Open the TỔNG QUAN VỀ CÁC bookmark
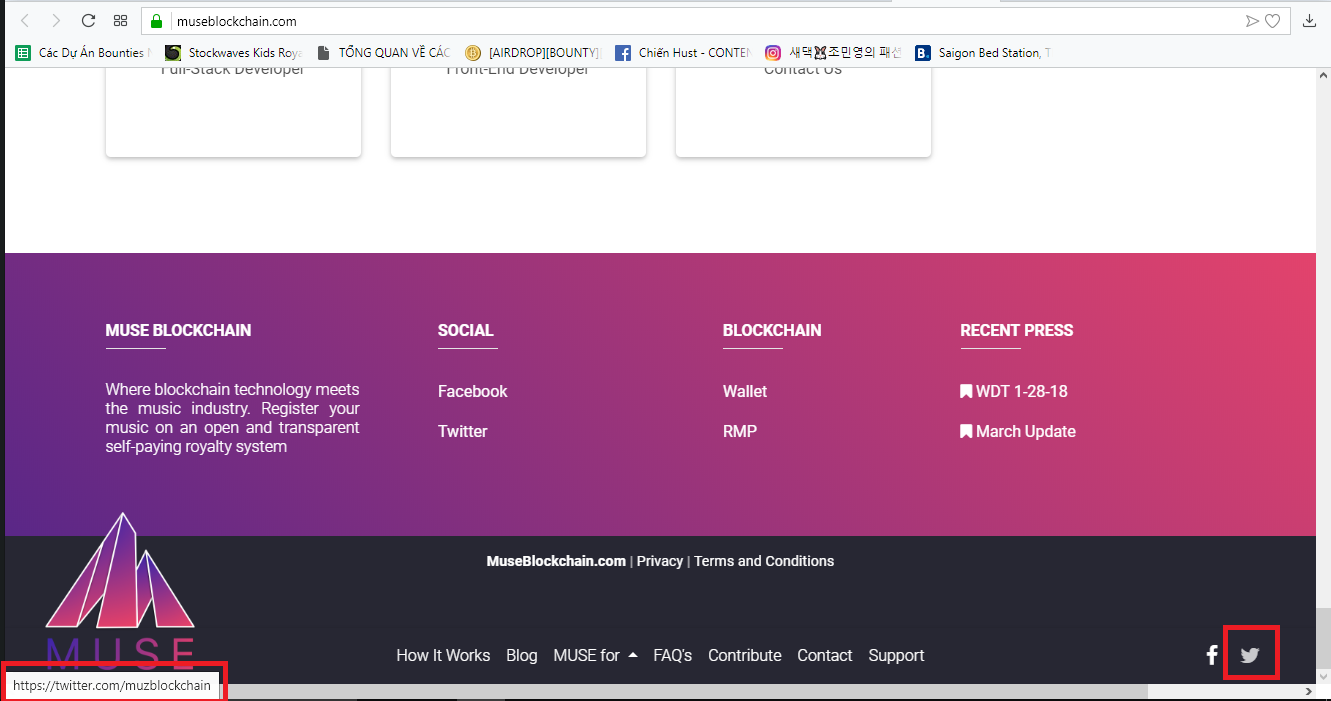 (x=383, y=53)
